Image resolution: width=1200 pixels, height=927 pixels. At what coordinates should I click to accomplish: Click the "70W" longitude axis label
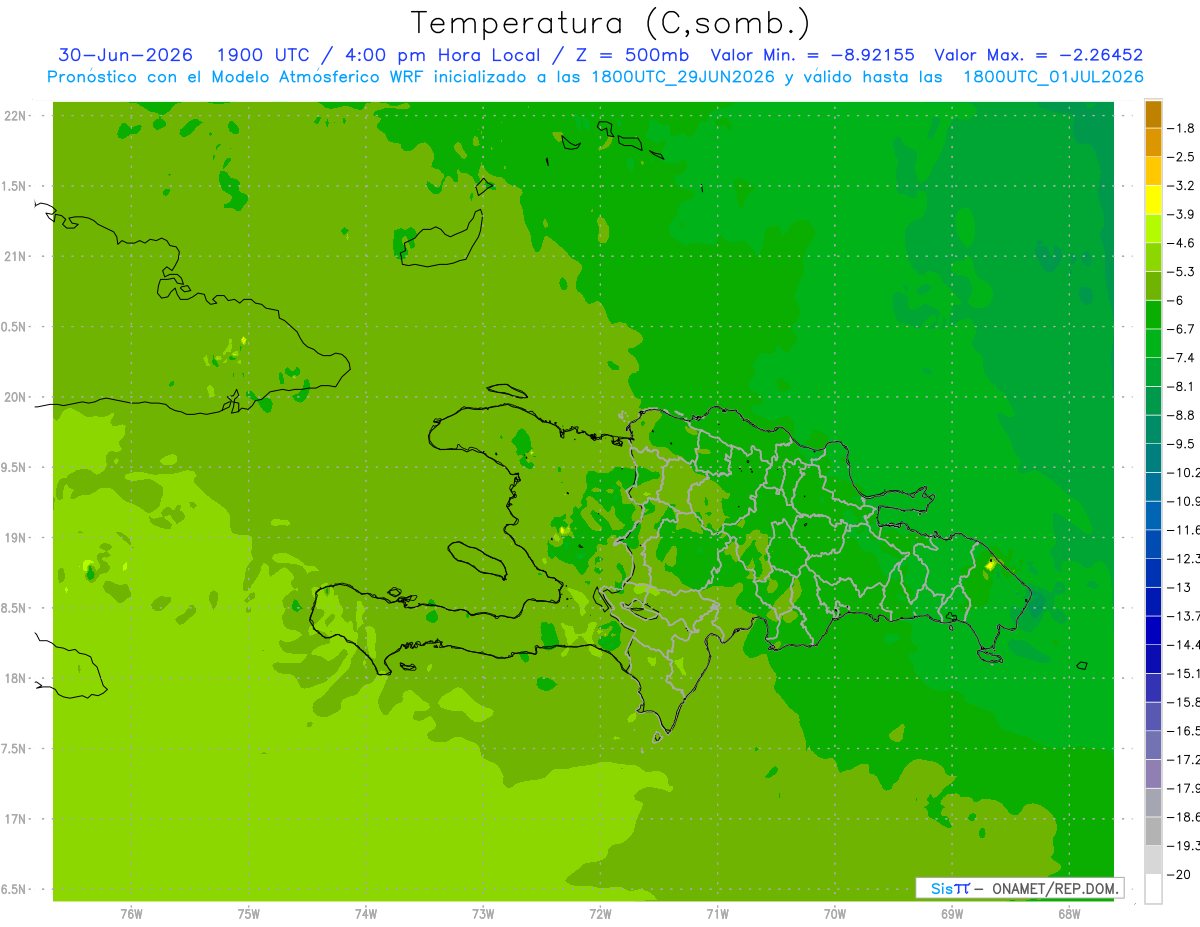(835, 913)
